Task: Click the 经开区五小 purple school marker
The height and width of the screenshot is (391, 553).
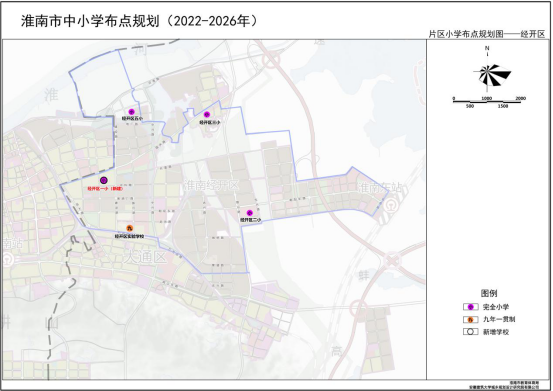Action: coord(132,112)
